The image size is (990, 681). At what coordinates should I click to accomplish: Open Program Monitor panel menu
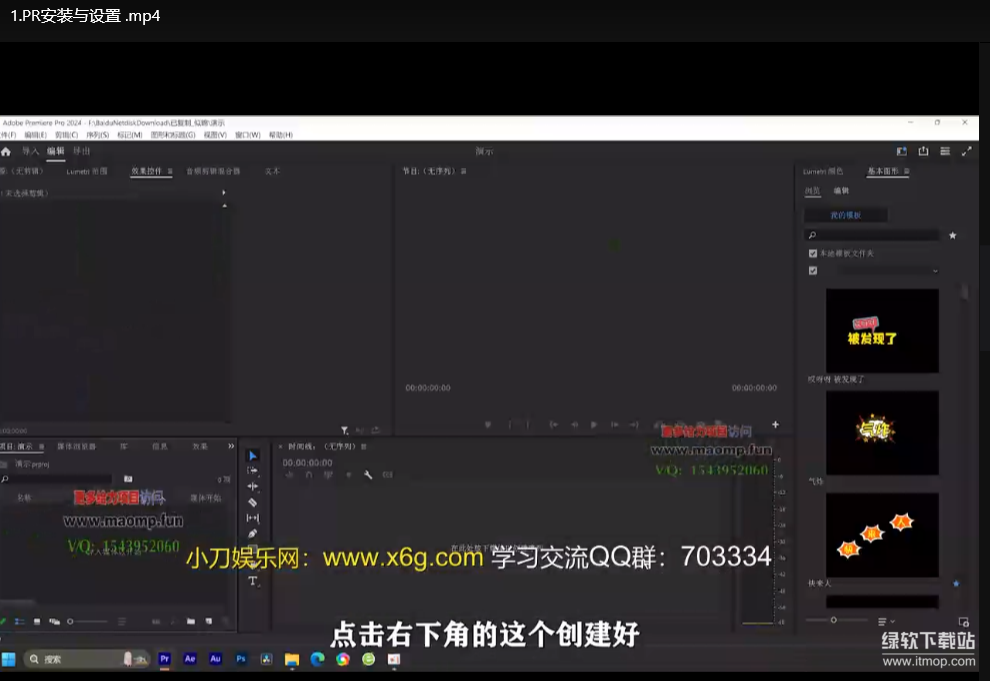click(463, 171)
